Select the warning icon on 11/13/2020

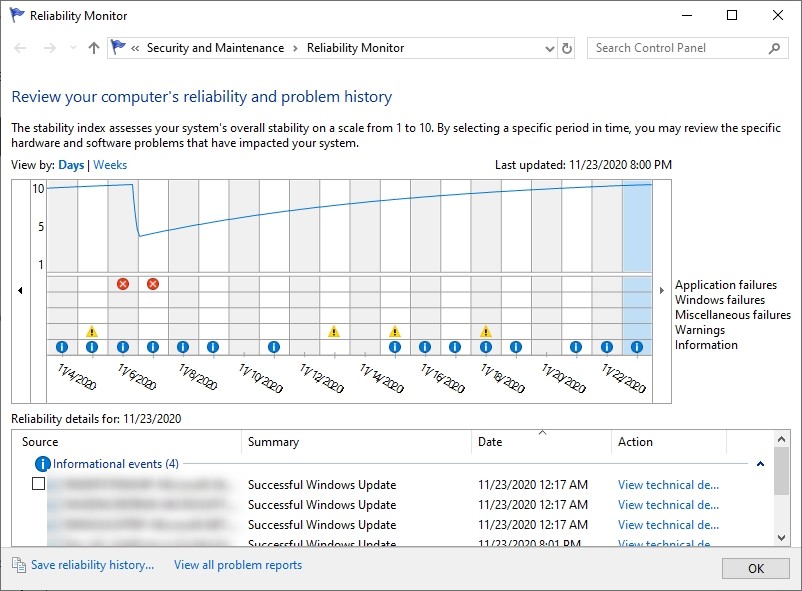click(334, 332)
